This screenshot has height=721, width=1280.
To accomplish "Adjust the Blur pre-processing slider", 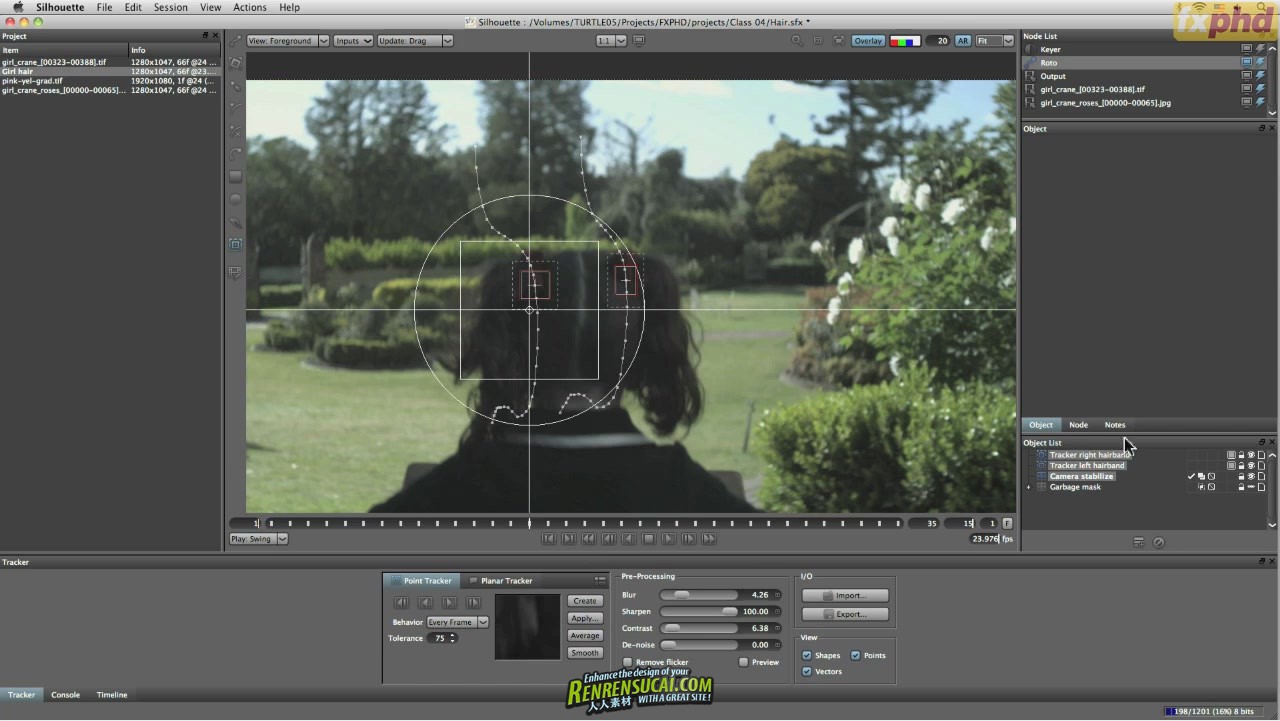I will 700,595.
